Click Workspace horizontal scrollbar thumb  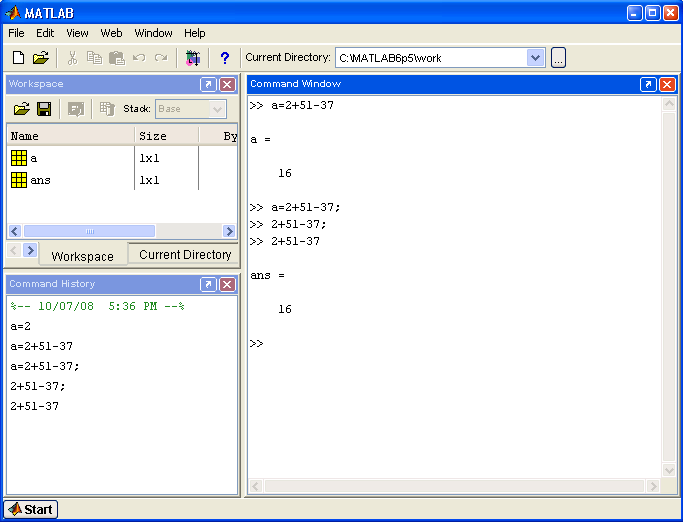tap(89, 231)
